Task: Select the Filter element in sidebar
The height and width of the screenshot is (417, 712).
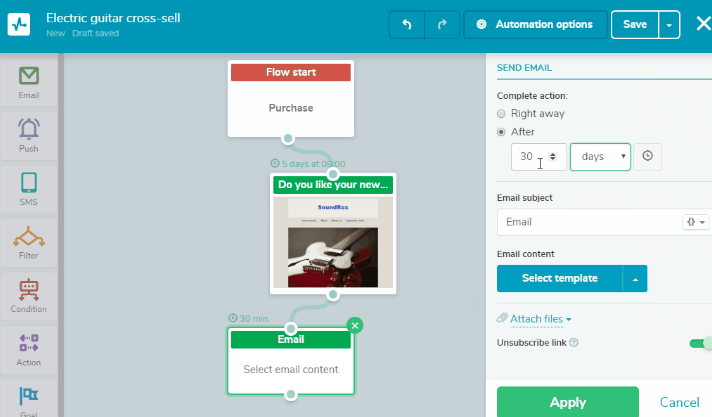Action: tap(29, 243)
